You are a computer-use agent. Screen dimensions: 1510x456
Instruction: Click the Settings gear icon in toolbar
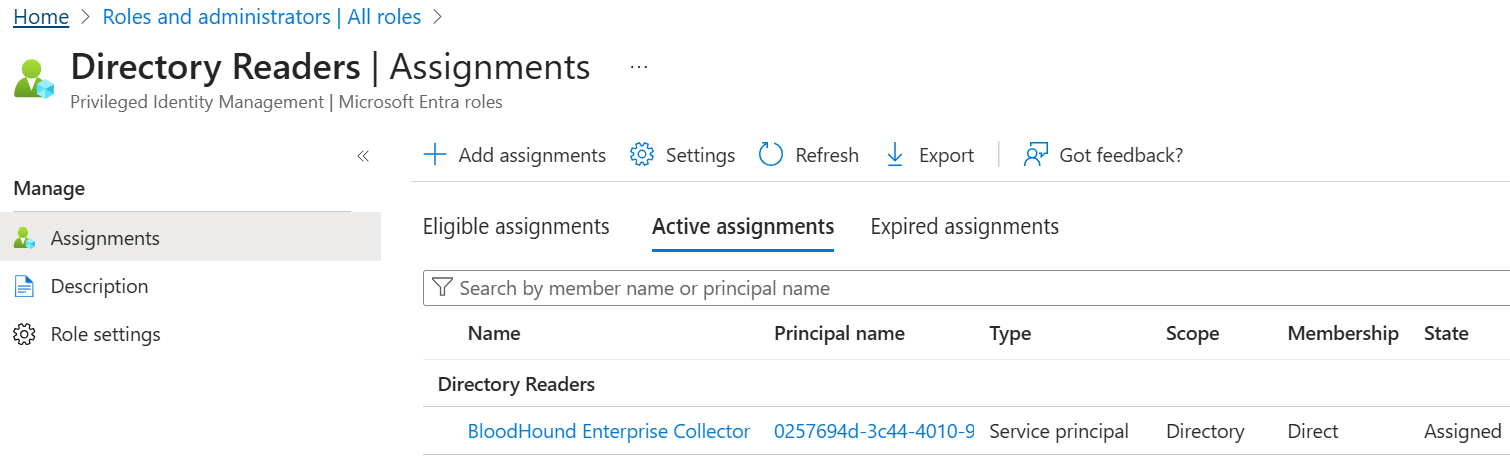(642, 155)
